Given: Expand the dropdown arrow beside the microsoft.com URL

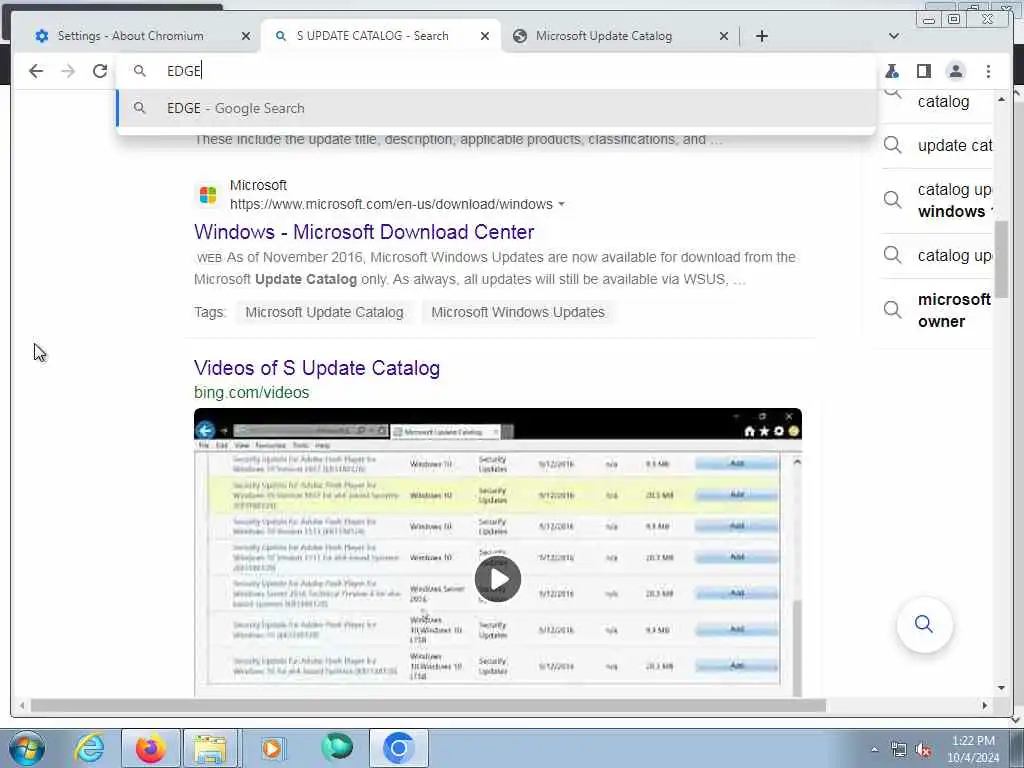Looking at the screenshot, I should tap(561, 204).
